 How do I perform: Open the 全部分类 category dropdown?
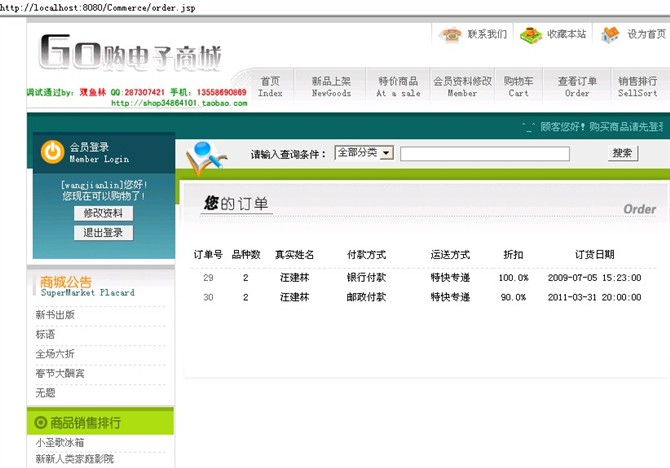pos(364,153)
